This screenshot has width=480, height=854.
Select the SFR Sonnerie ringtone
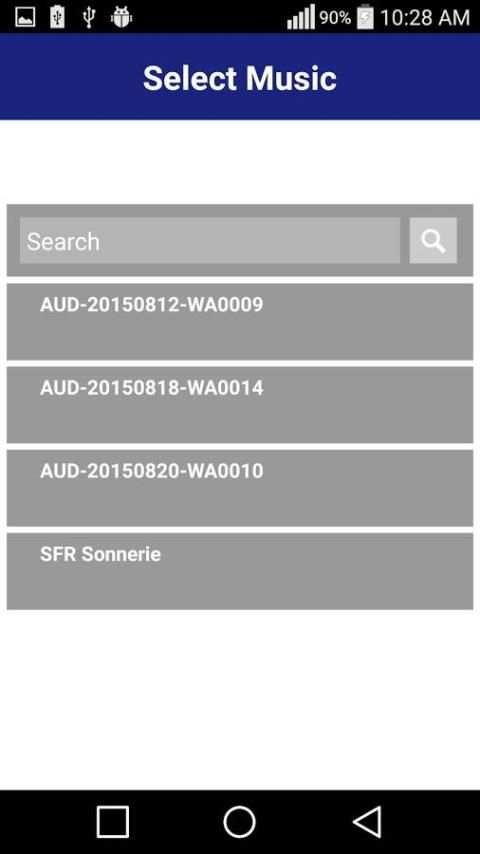(240, 571)
